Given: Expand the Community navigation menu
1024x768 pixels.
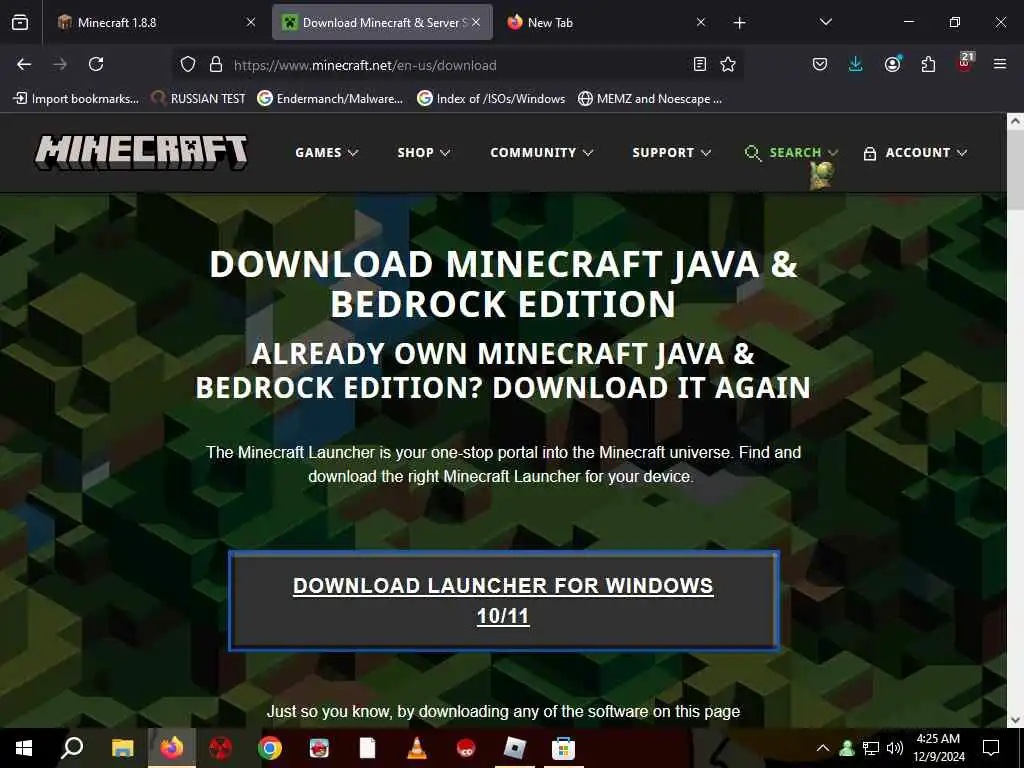Looking at the screenshot, I should 541,153.
